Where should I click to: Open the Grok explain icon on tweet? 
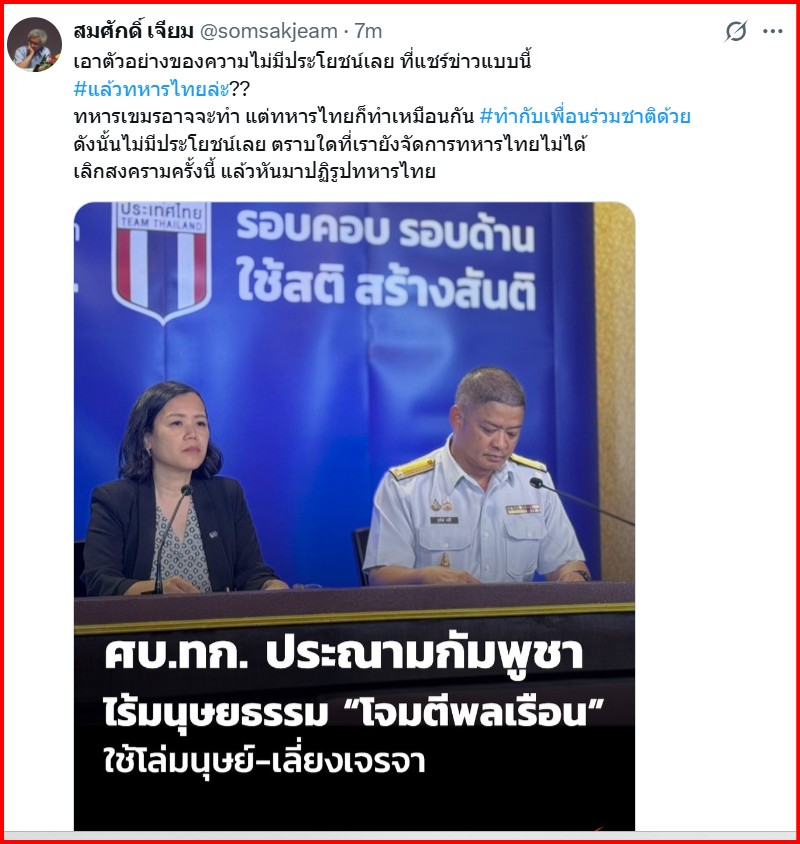pos(735,31)
